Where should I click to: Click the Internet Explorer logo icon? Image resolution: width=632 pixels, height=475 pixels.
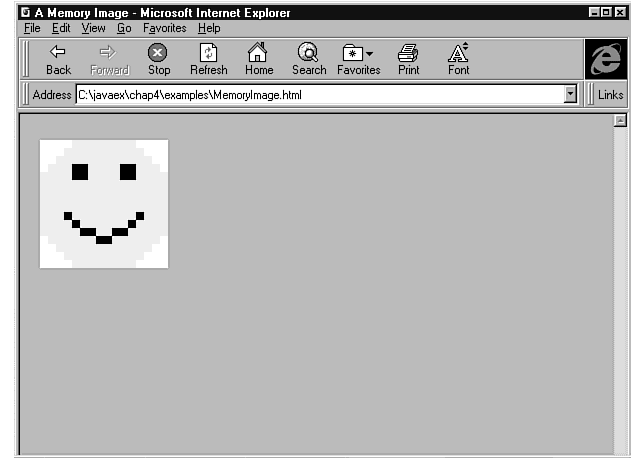click(x=604, y=59)
